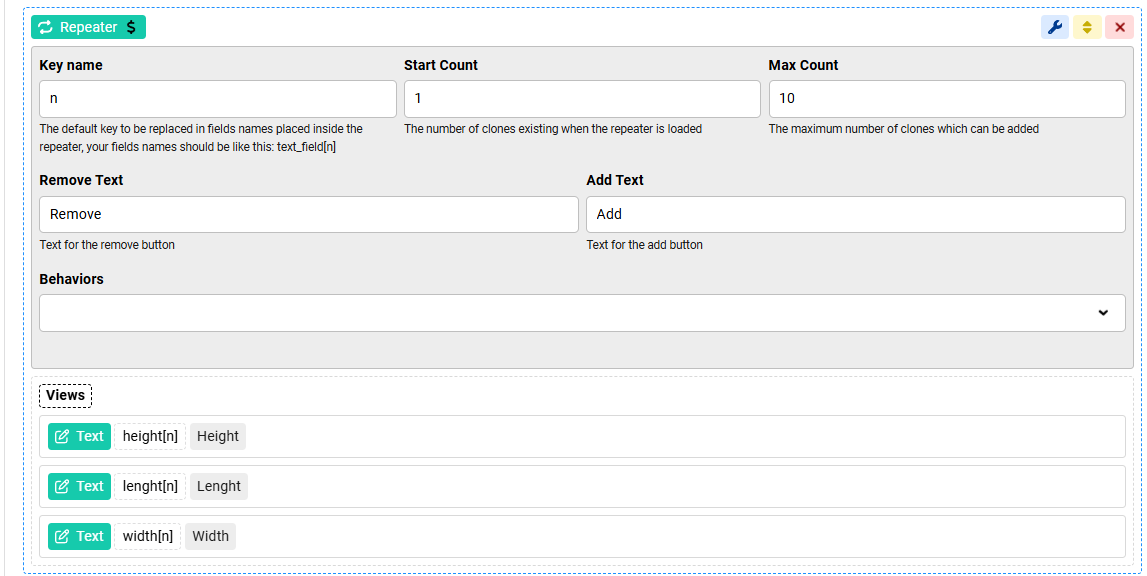
Task: Click the lenght[n] field name tag
Action: coord(150,486)
